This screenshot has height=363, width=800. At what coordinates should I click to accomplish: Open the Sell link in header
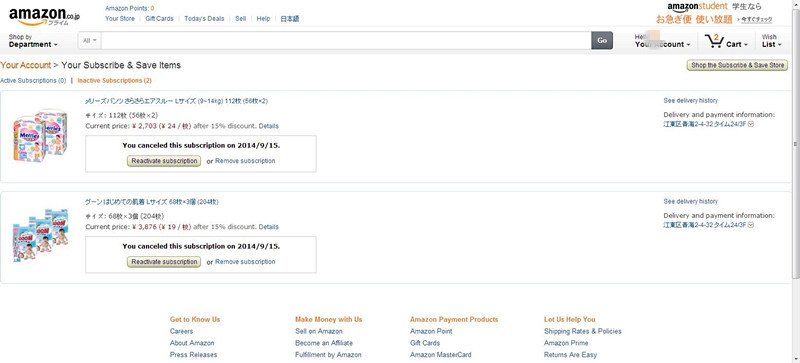tap(240, 18)
